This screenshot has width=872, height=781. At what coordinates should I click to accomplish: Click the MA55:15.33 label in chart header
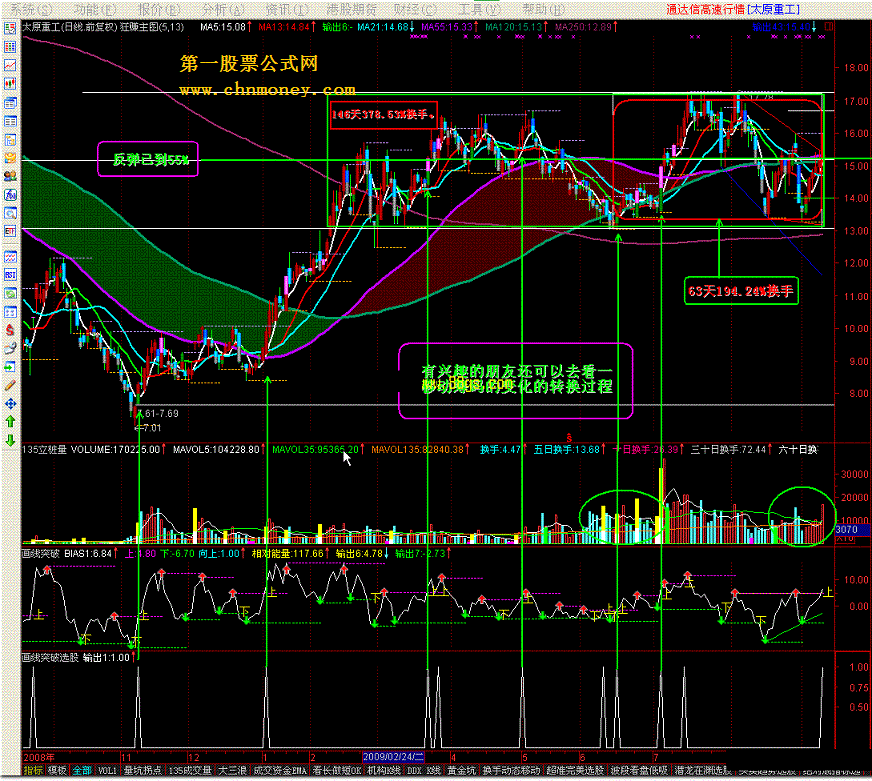tap(448, 27)
